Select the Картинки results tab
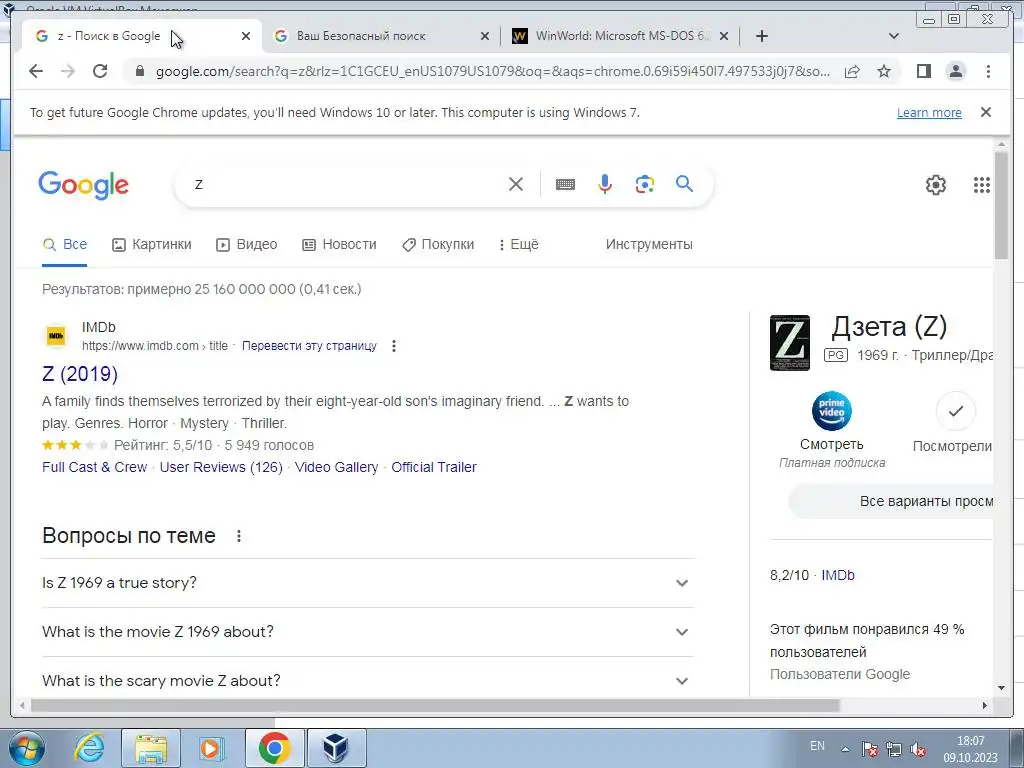1024x768 pixels. [152, 244]
